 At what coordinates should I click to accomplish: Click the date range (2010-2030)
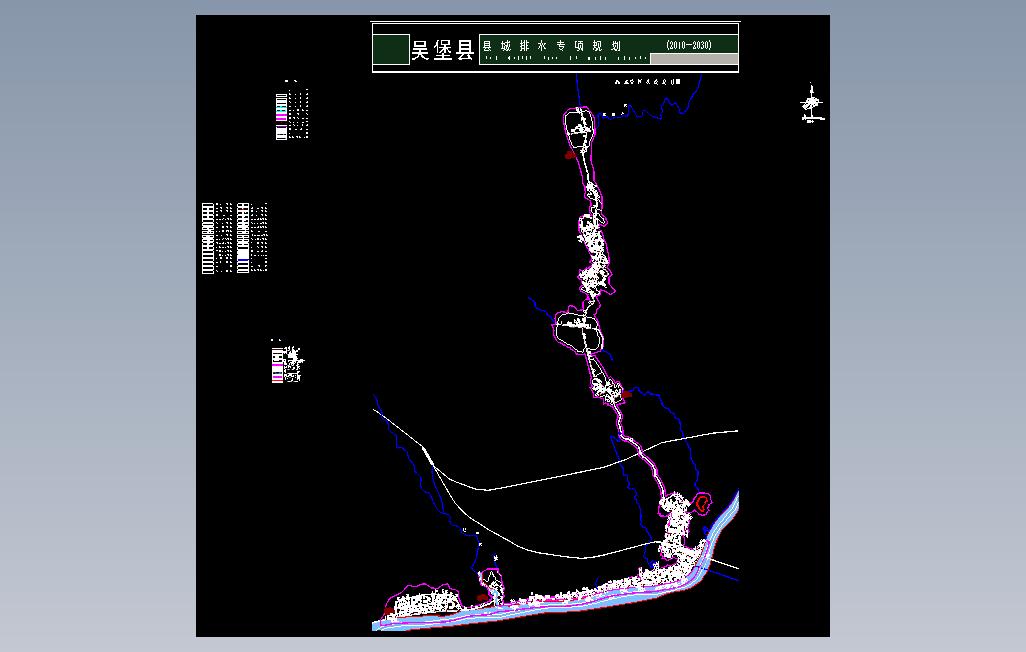click(688, 45)
